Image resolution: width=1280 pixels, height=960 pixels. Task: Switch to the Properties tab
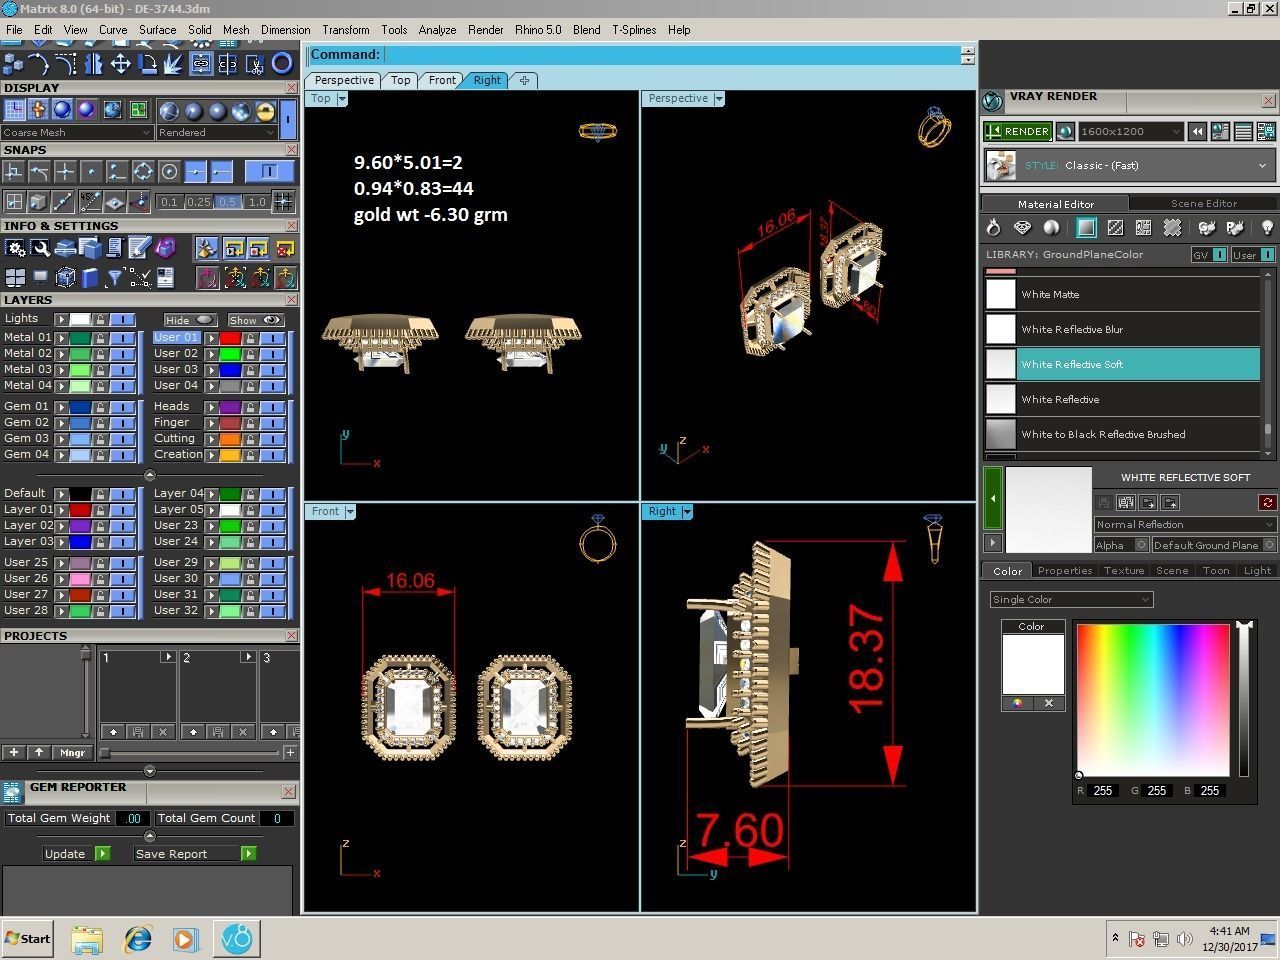click(1064, 570)
